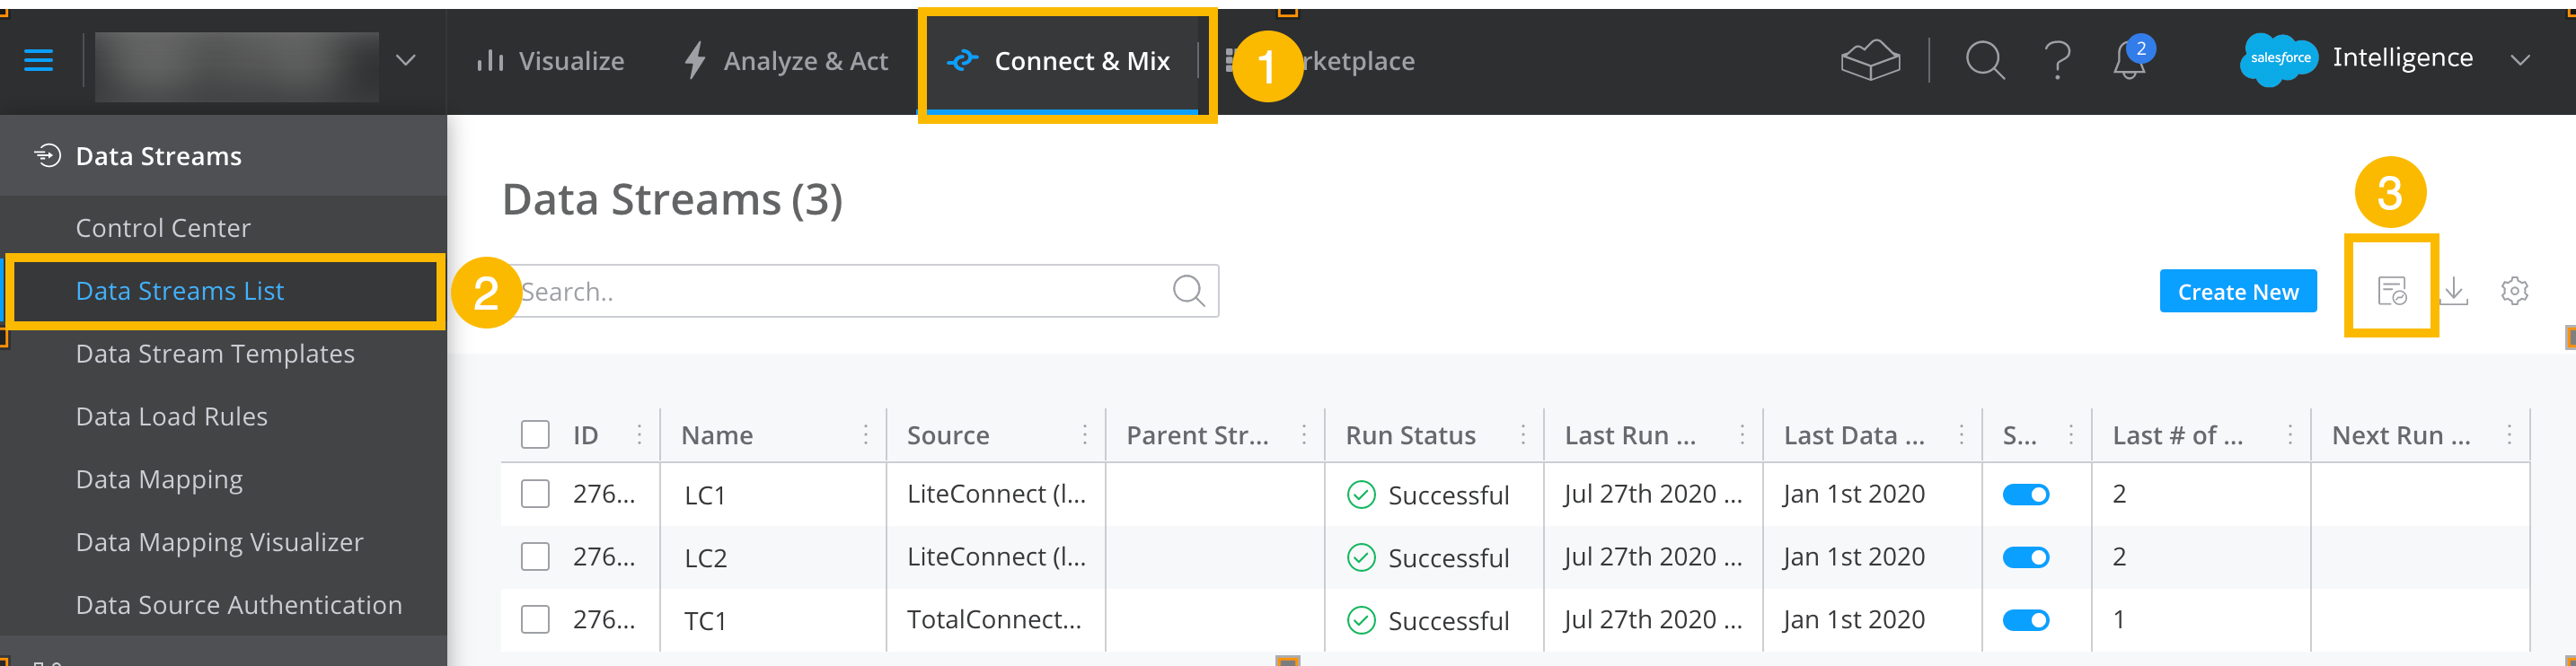Sort by the Name column header
This screenshot has height=666, width=2576.
click(x=717, y=436)
